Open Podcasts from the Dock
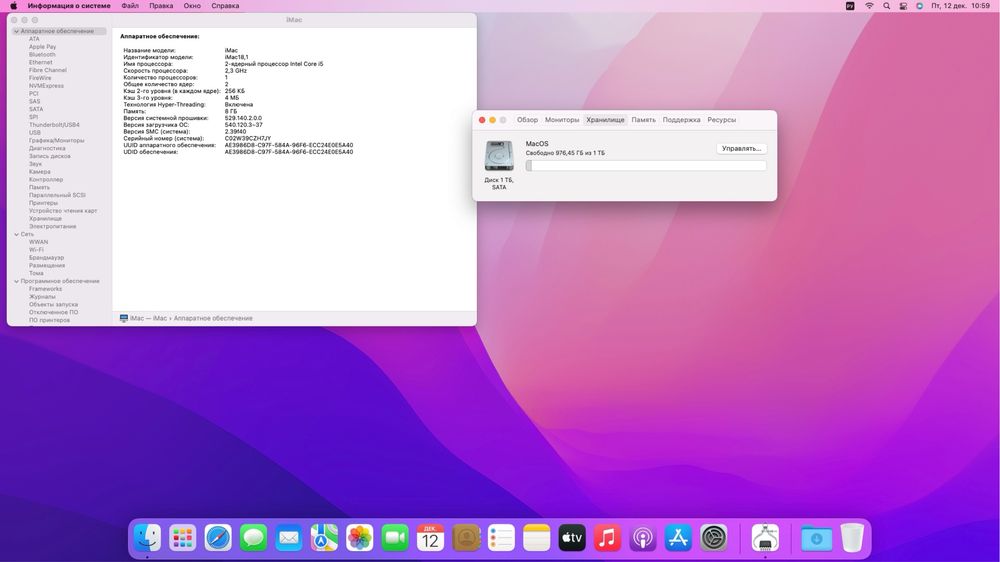The height and width of the screenshot is (562, 1000). coord(643,538)
